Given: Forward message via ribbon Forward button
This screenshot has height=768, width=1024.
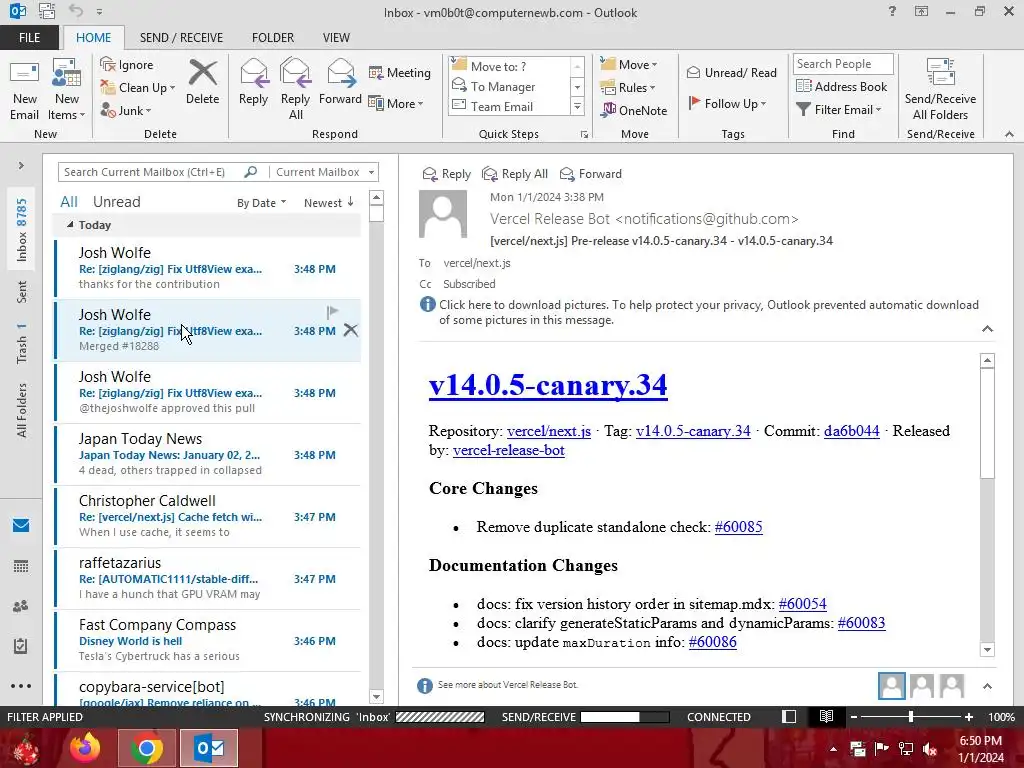Looking at the screenshot, I should click(x=340, y=82).
